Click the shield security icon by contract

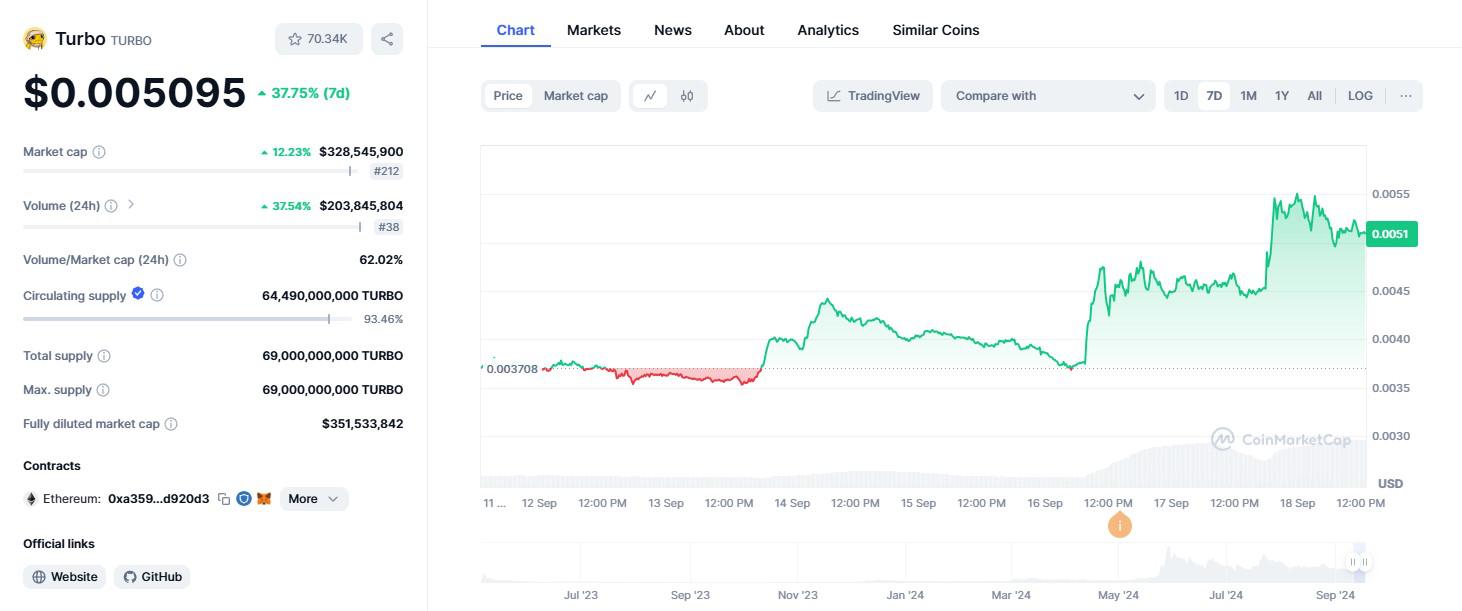pyautogui.click(x=244, y=498)
